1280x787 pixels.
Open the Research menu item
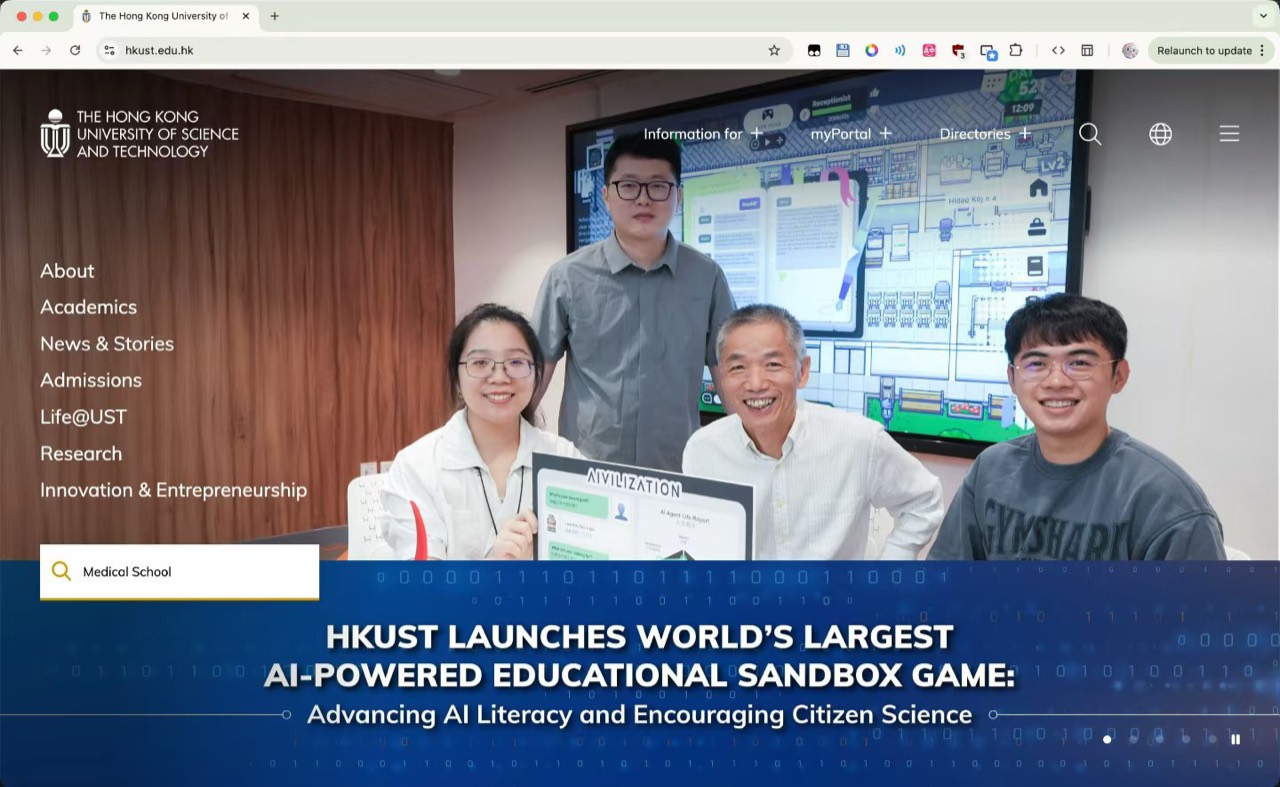click(x=81, y=454)
